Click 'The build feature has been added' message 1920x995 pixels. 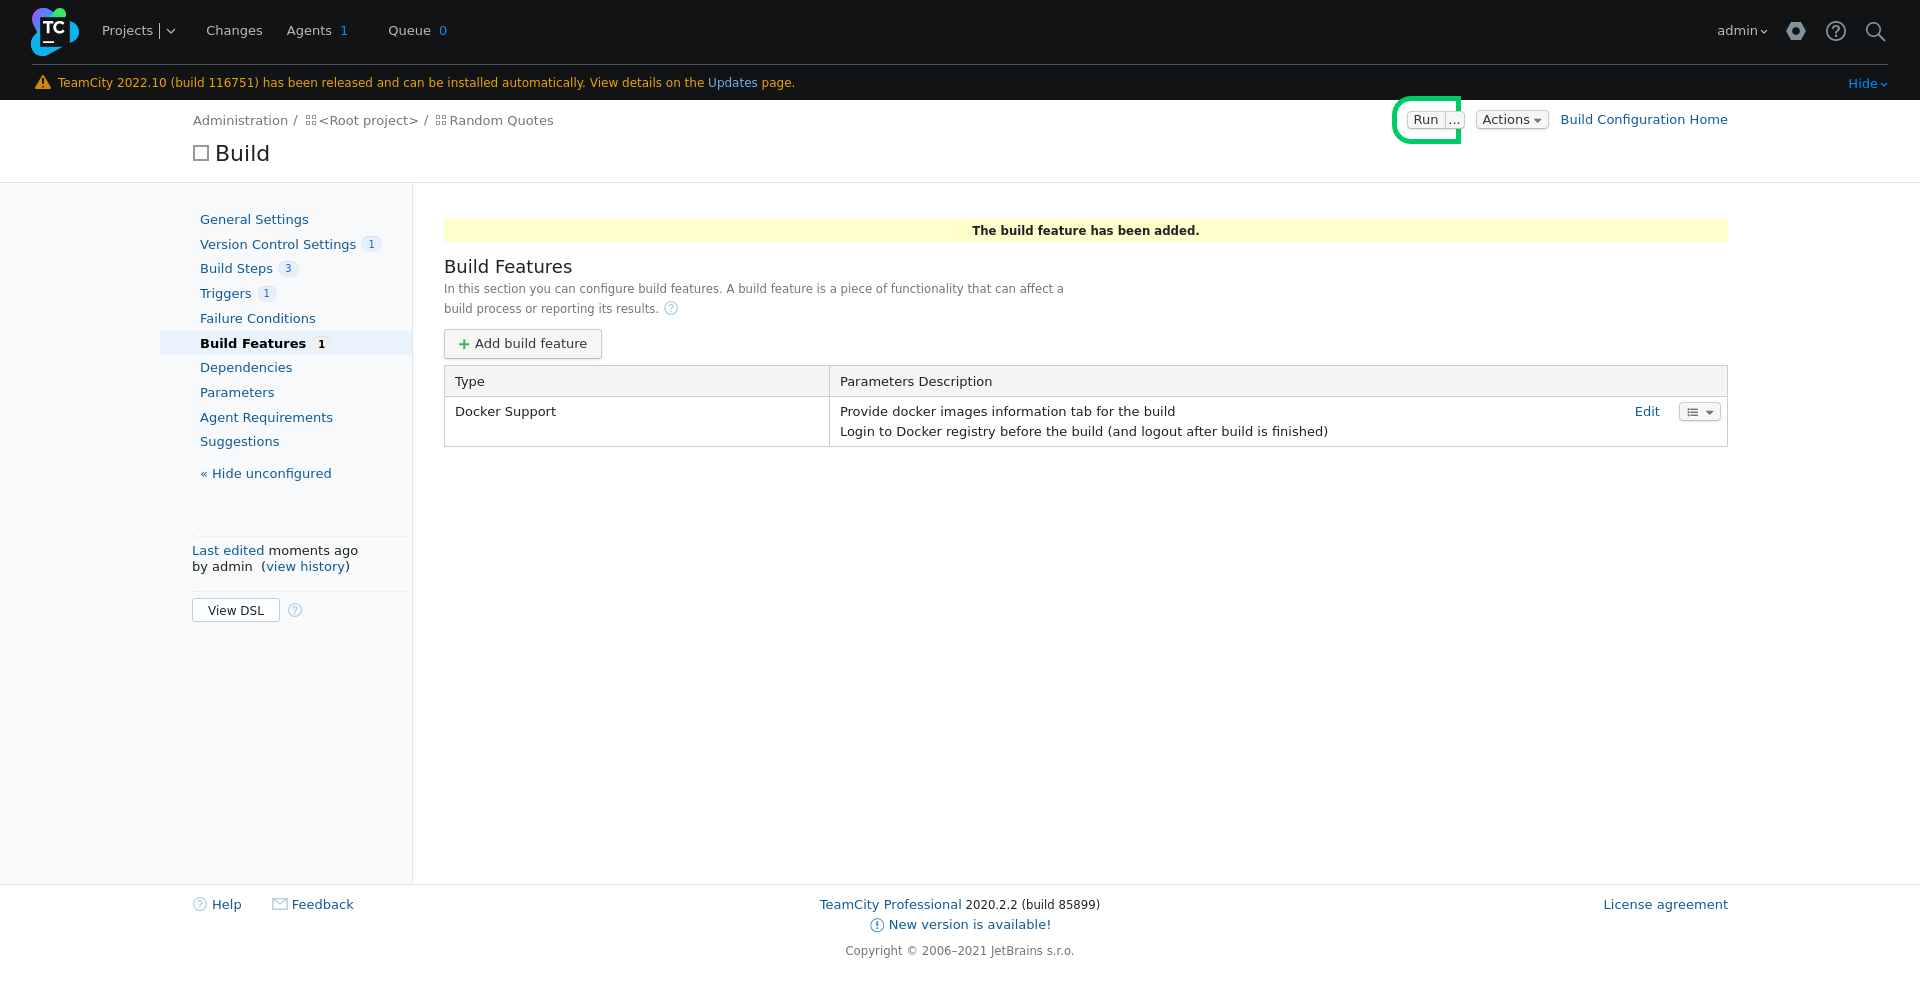pos(1085,231)
